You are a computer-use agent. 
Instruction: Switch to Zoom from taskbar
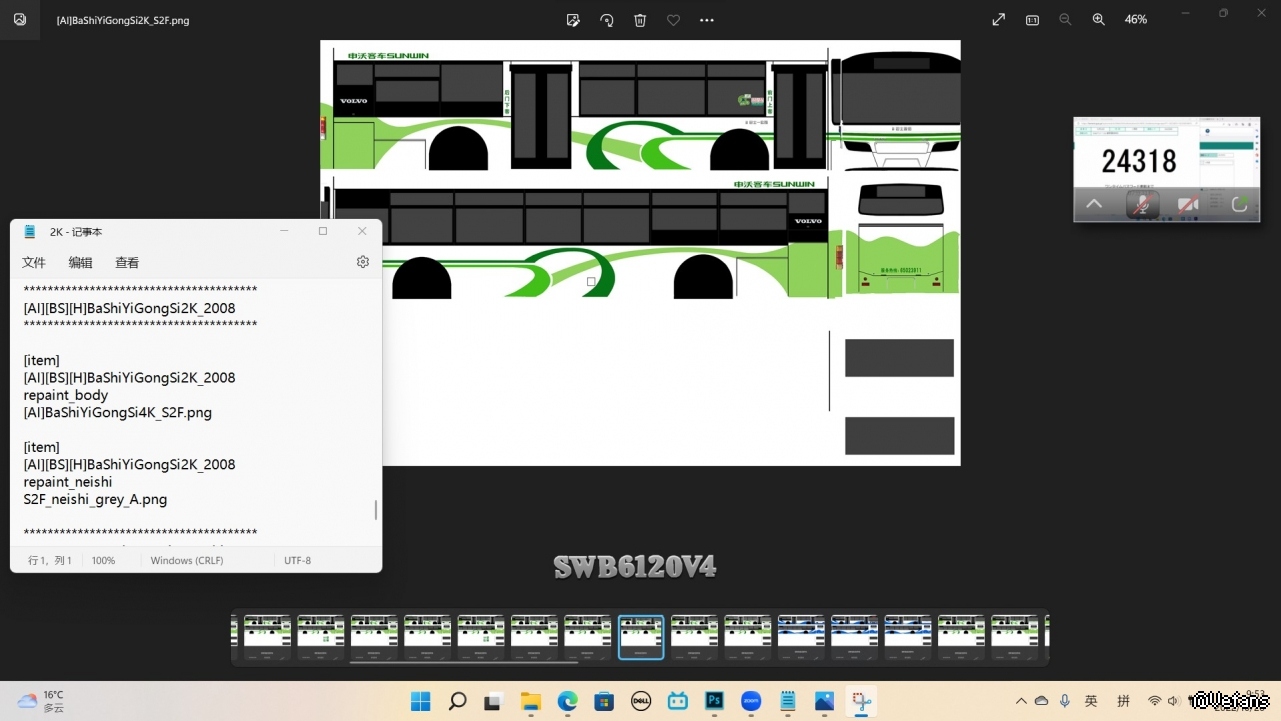point(751,701)
